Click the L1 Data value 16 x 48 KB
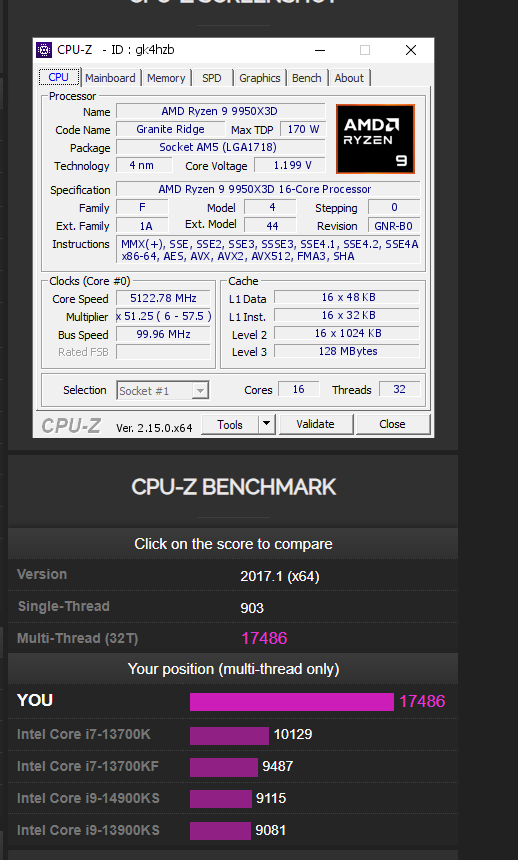518x860 pixels. tap(347, 297)
